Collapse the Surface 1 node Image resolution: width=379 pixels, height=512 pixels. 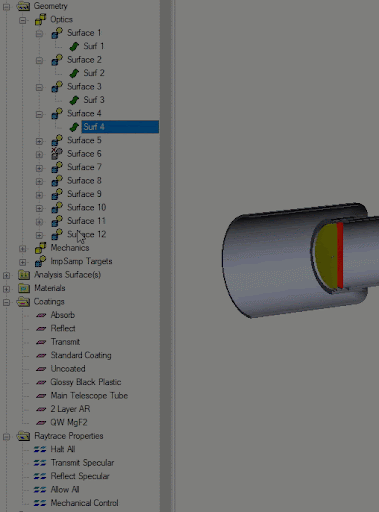point(39,33)
